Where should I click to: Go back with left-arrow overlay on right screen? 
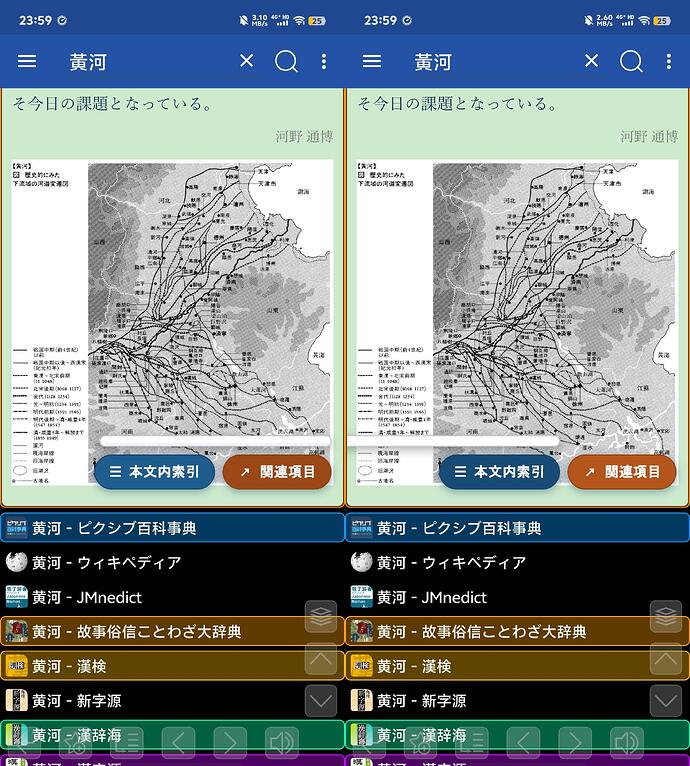(x=523, y=744)
